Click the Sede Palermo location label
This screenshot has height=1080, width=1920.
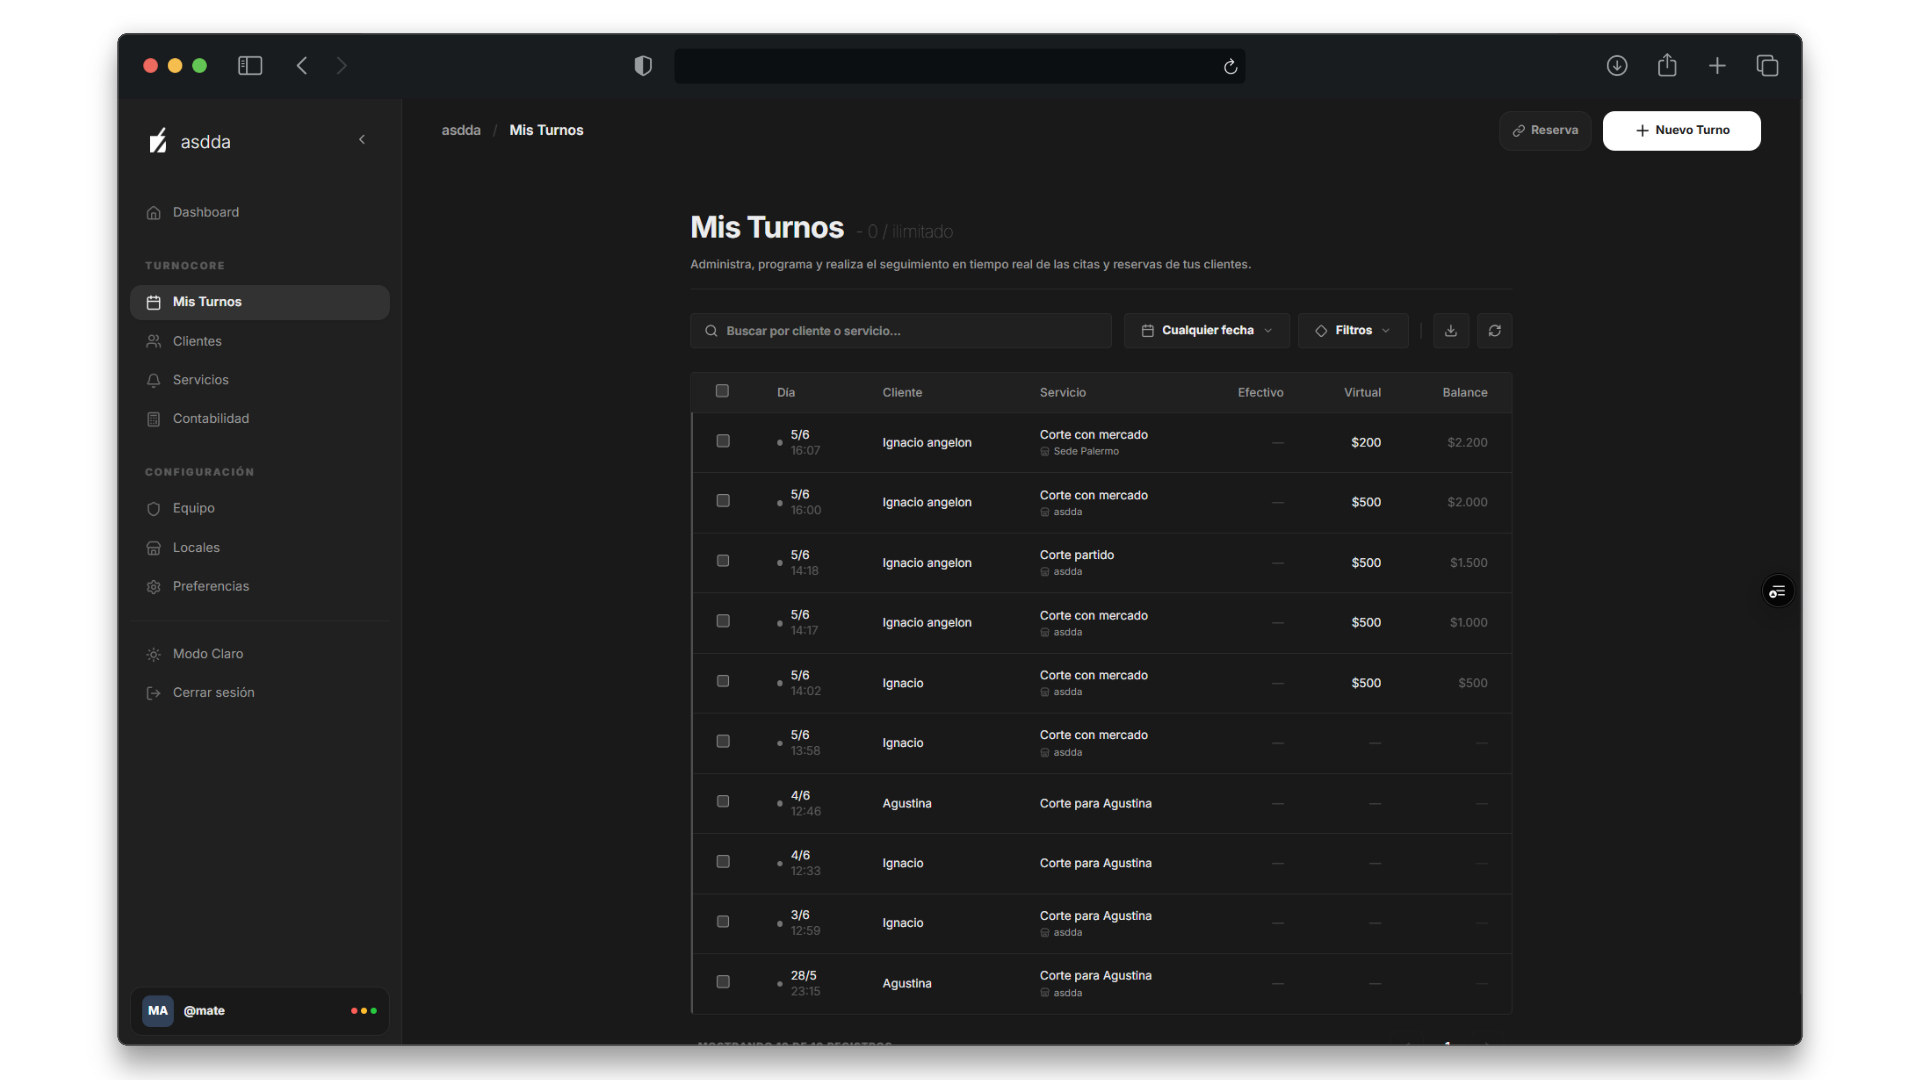1086,451
